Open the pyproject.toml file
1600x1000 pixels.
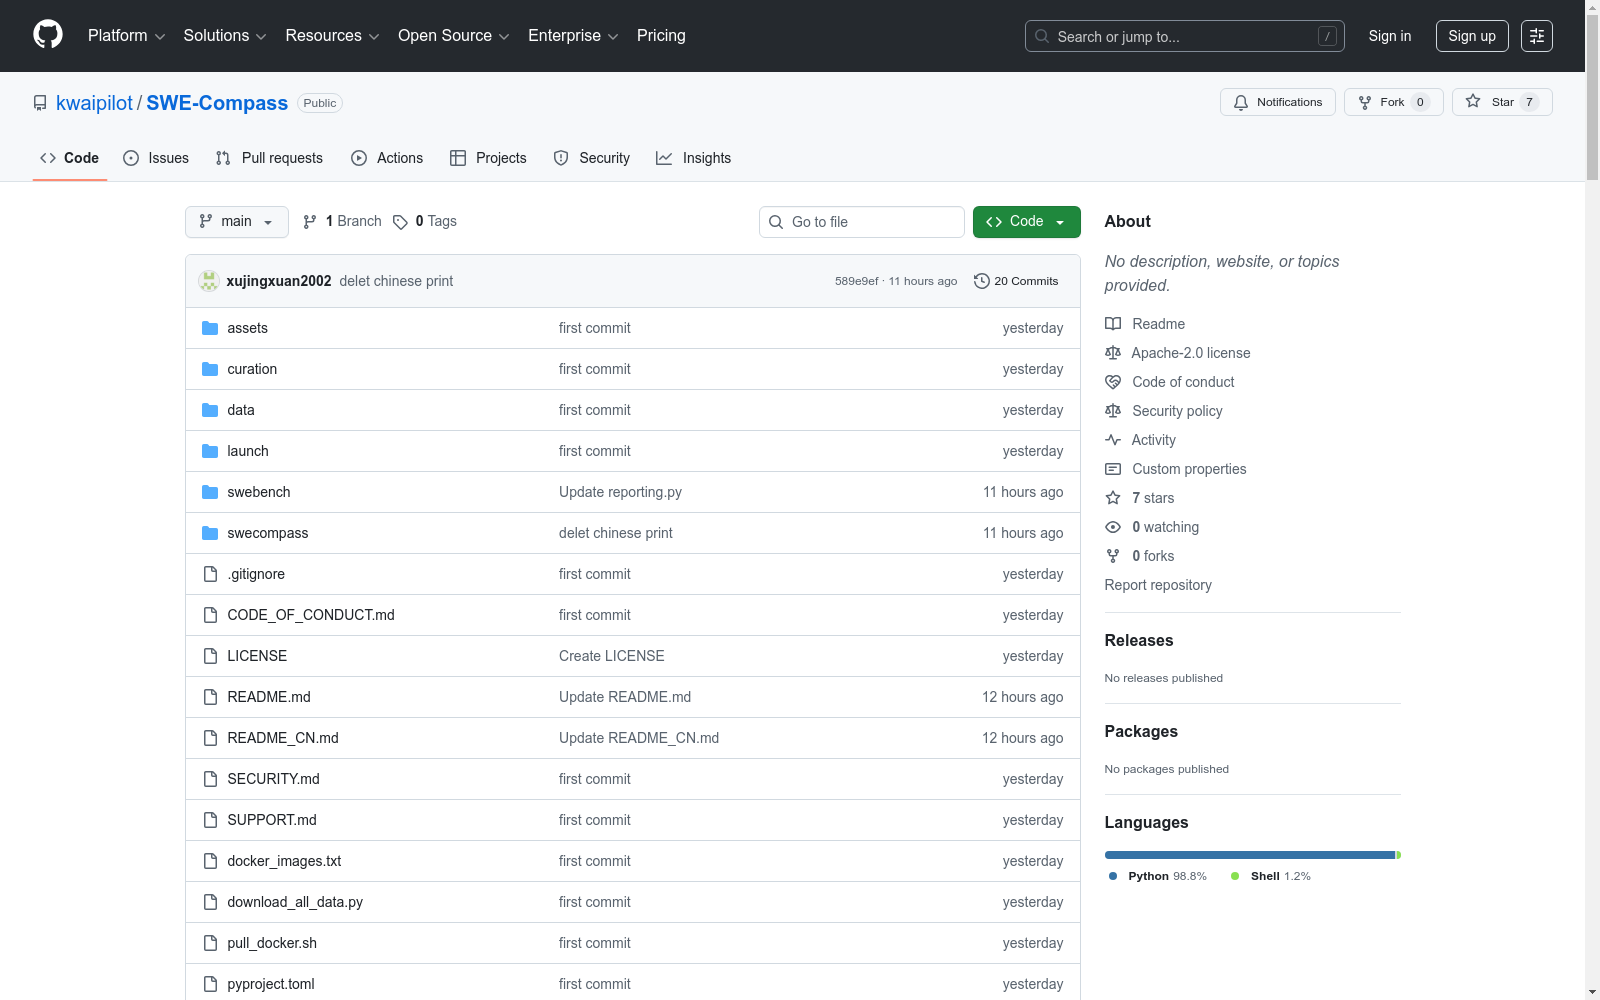pos(271,984)
